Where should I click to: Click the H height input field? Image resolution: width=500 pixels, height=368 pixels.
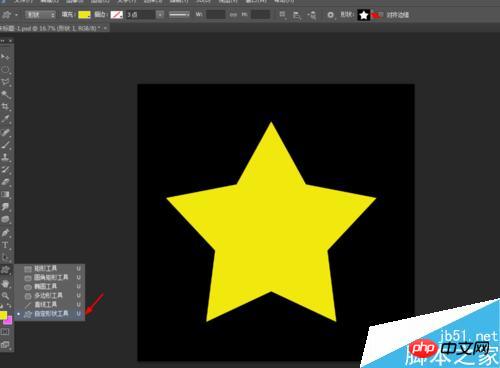tap(260, 15)
